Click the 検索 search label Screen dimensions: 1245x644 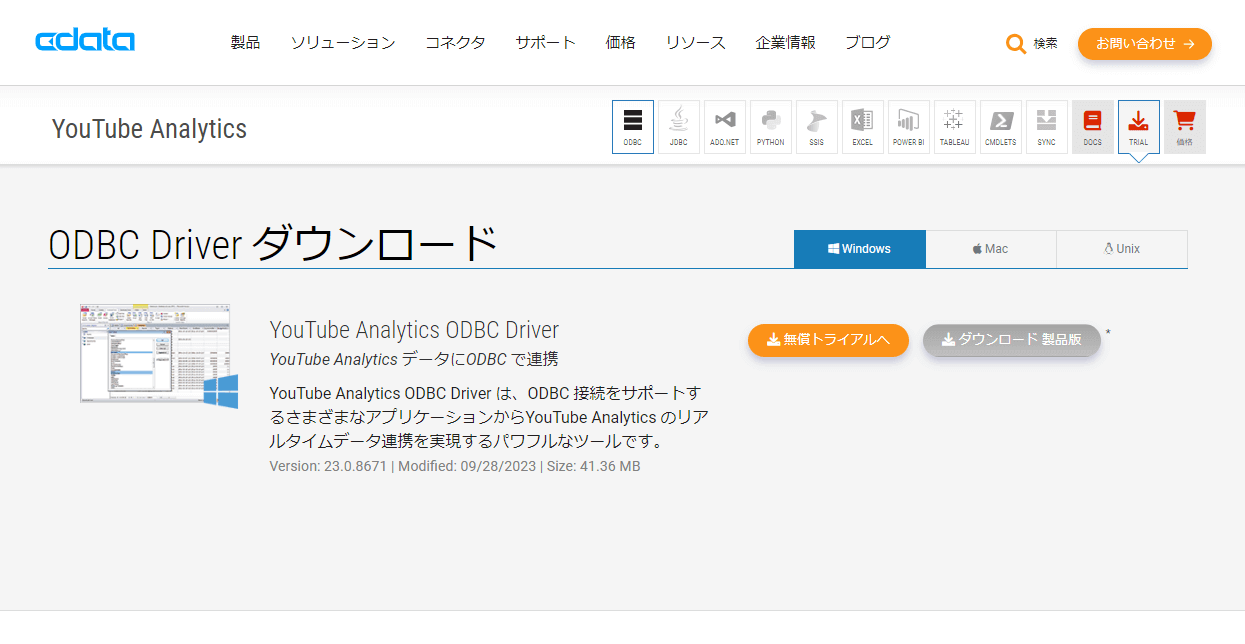pyautogui.click(x=1046, y=44)
